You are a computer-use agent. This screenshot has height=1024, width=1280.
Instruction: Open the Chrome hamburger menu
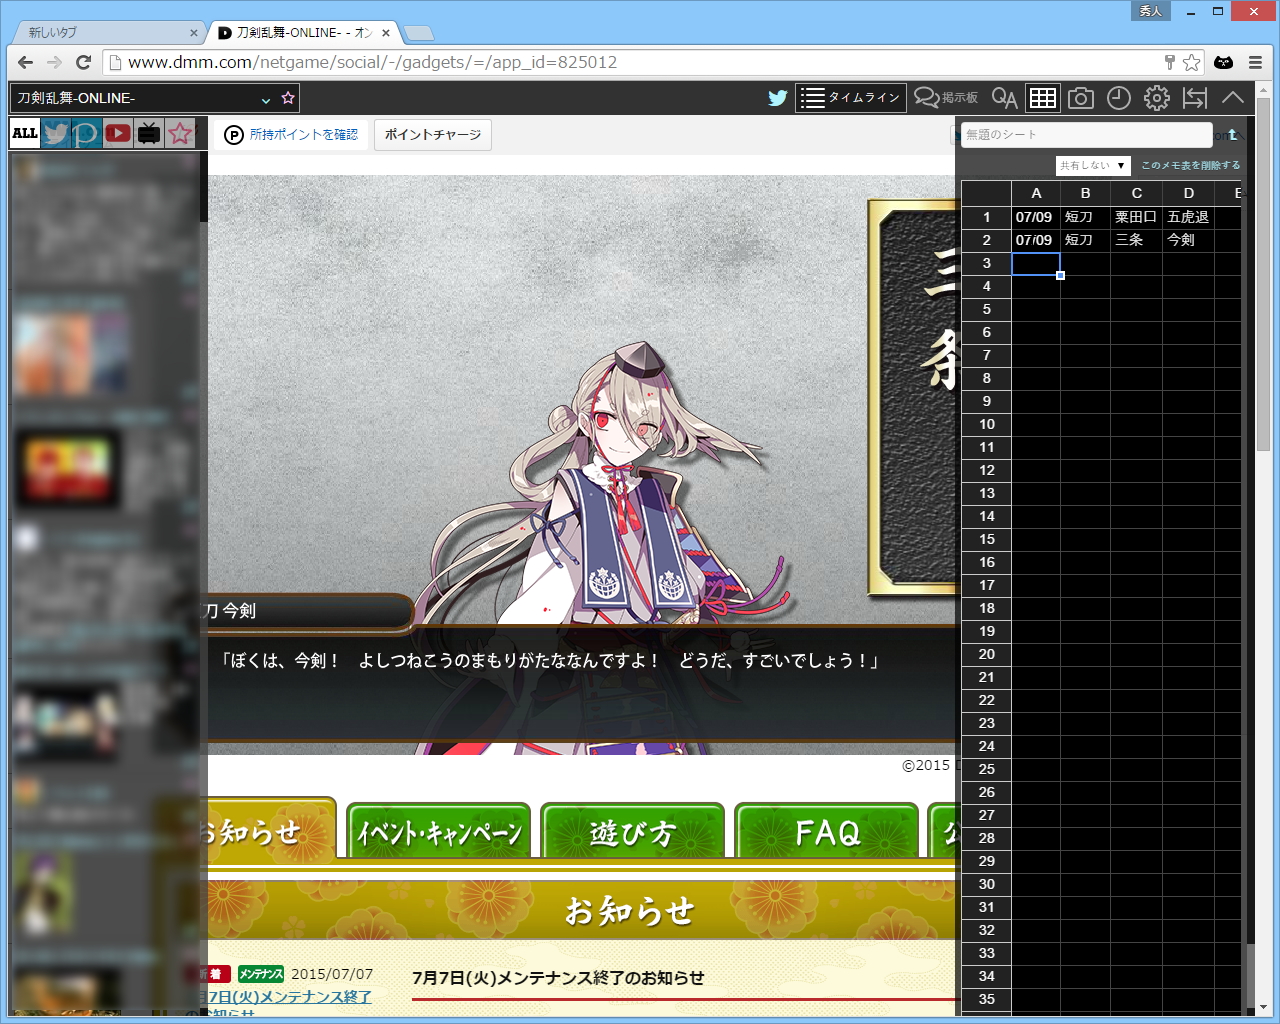click(1256, 62)
